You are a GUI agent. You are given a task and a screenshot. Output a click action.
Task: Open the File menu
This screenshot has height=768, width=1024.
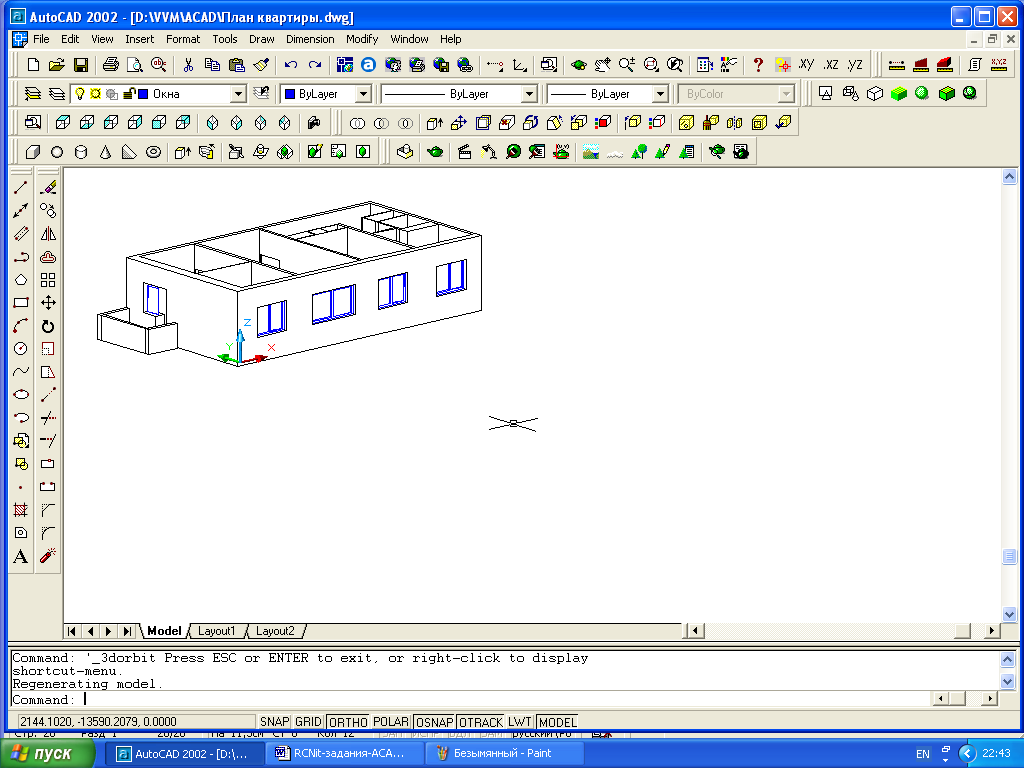pos(41,39)
